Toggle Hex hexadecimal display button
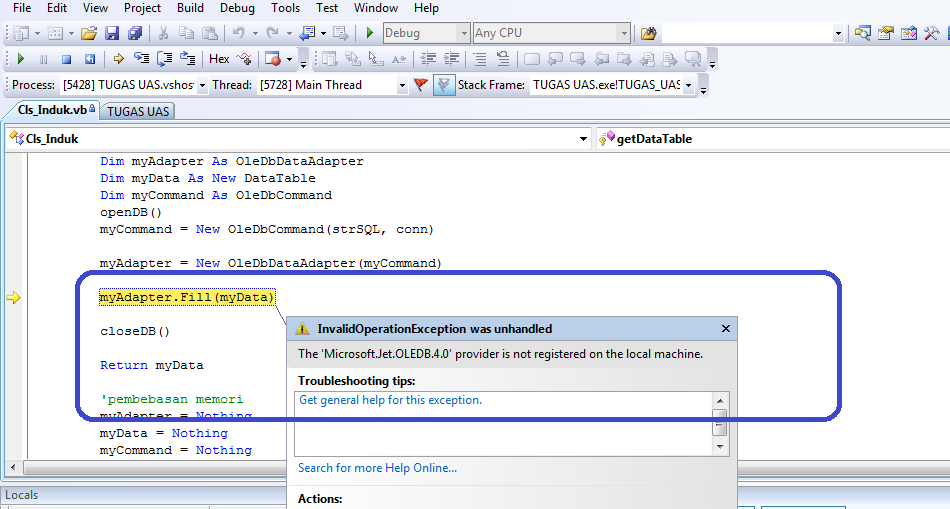The width and height of the screenshot is (950, 509). click(219, 59)
